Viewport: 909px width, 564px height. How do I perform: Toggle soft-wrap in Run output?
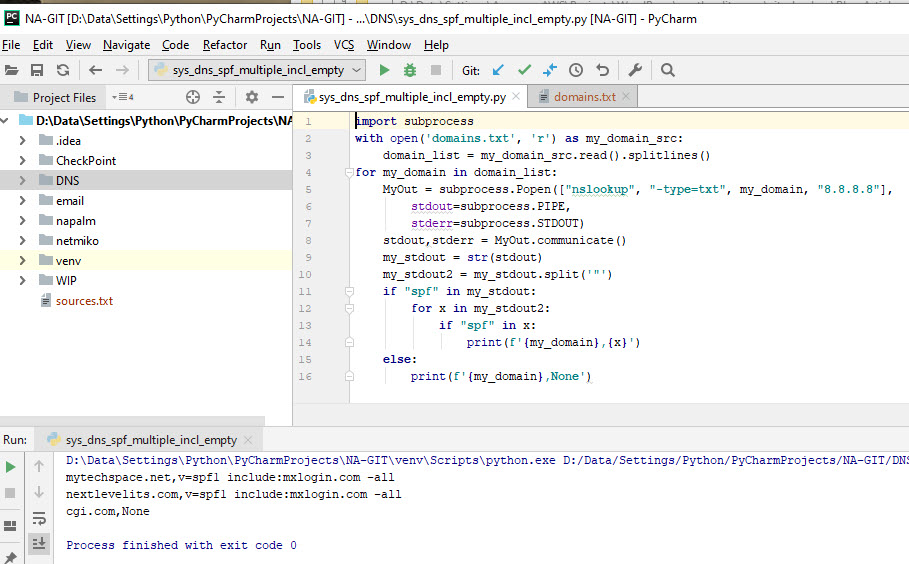pyautogui.click(x=39, y=518)
